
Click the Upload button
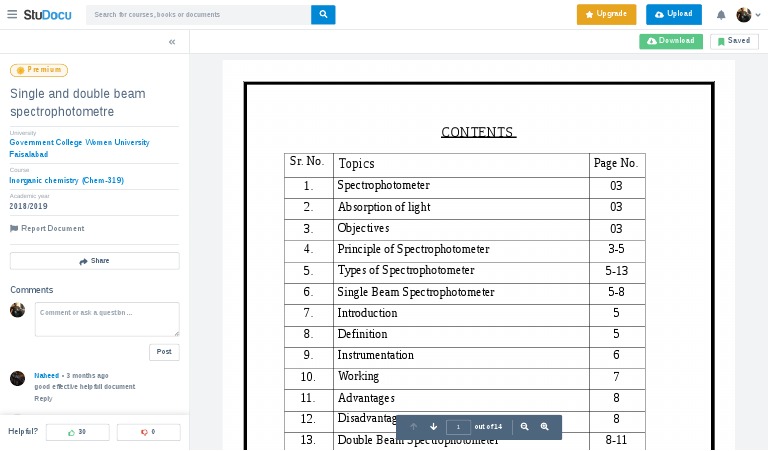pos(674,14)
